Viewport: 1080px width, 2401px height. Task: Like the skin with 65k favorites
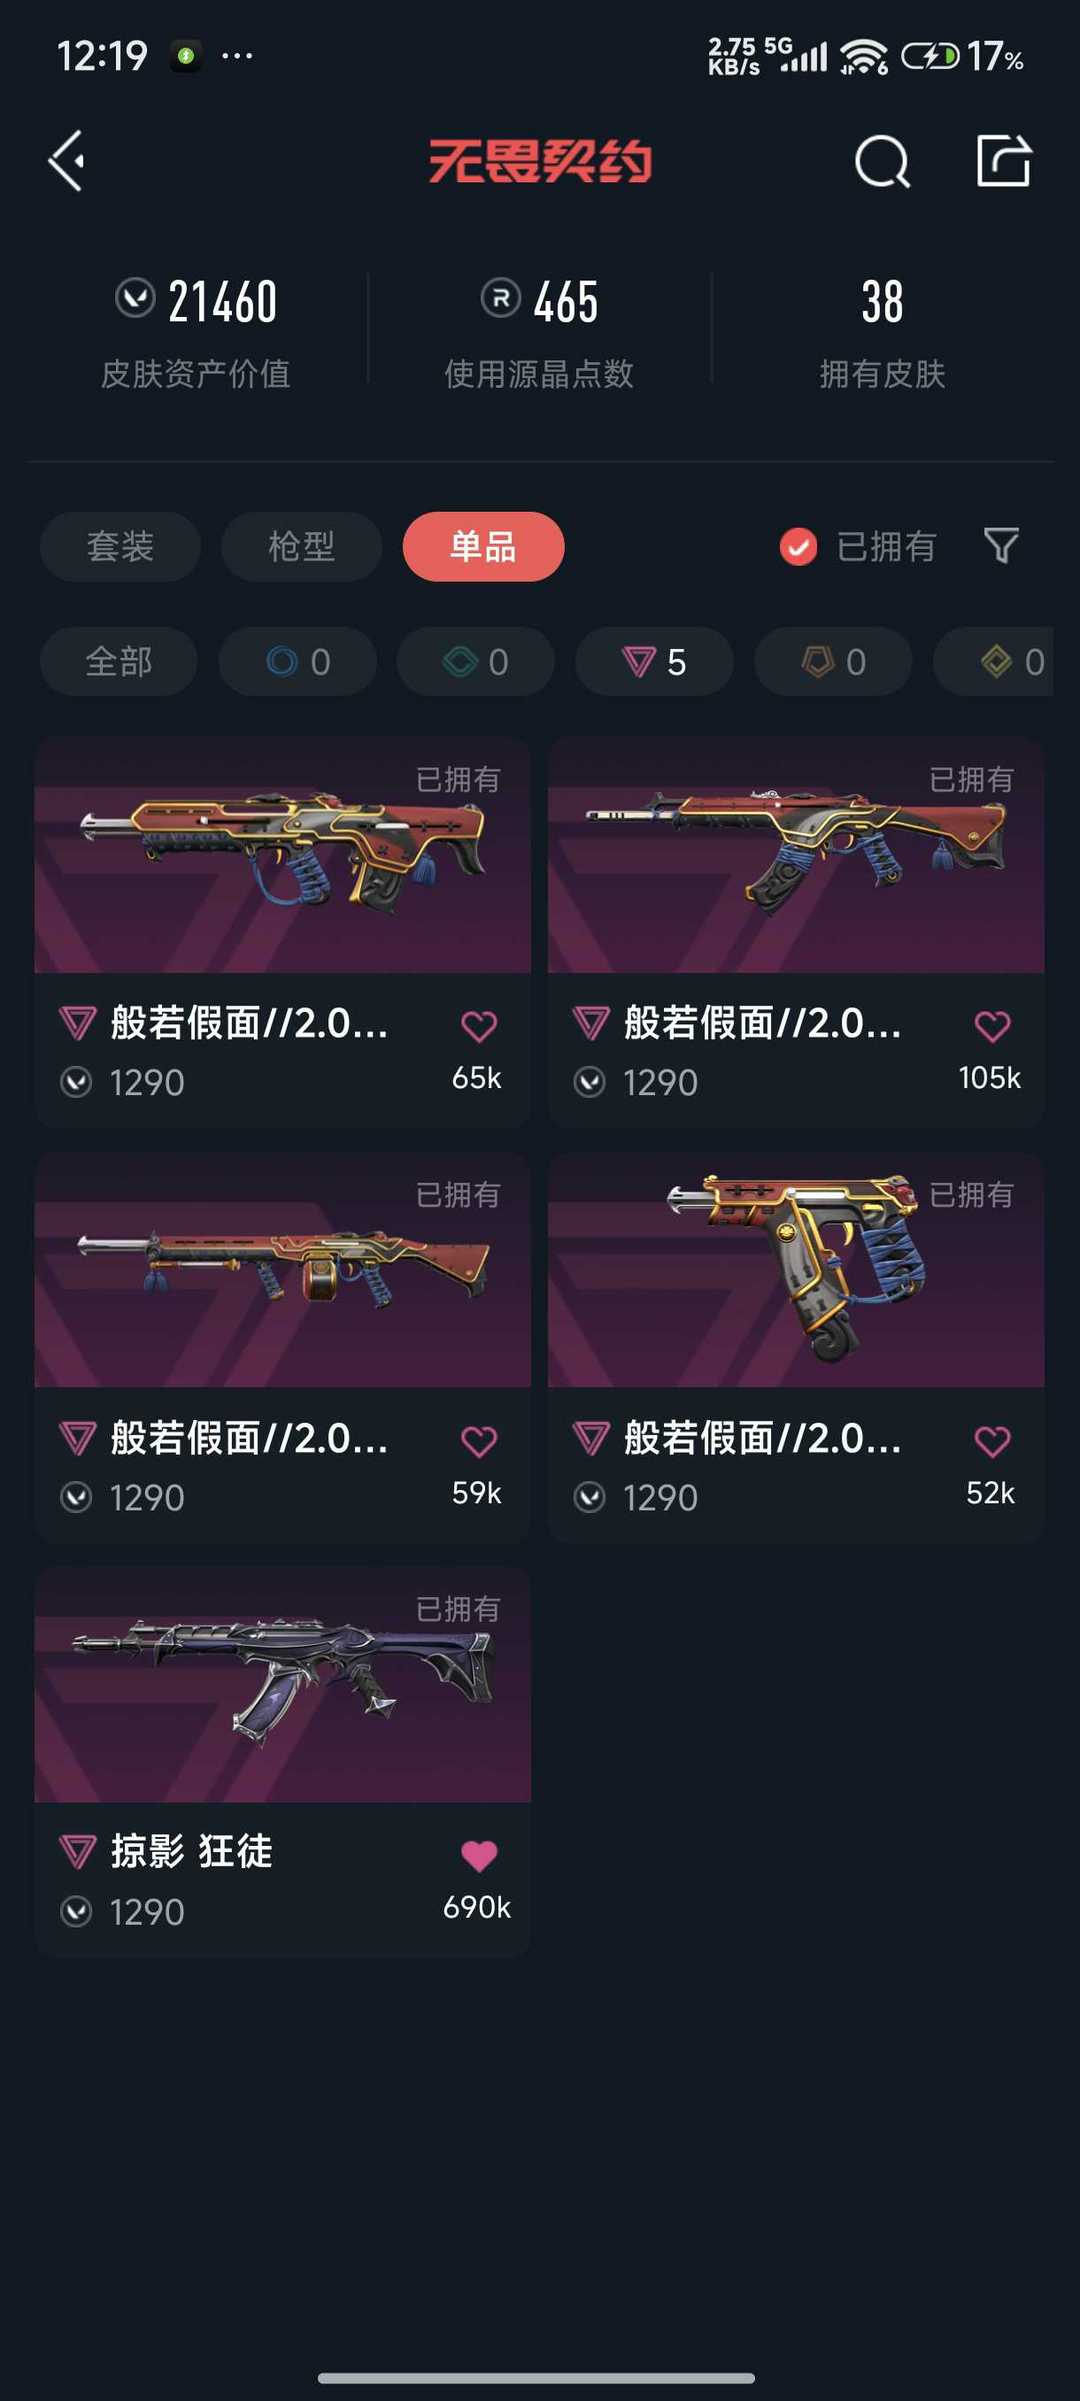pos(479,1026)
